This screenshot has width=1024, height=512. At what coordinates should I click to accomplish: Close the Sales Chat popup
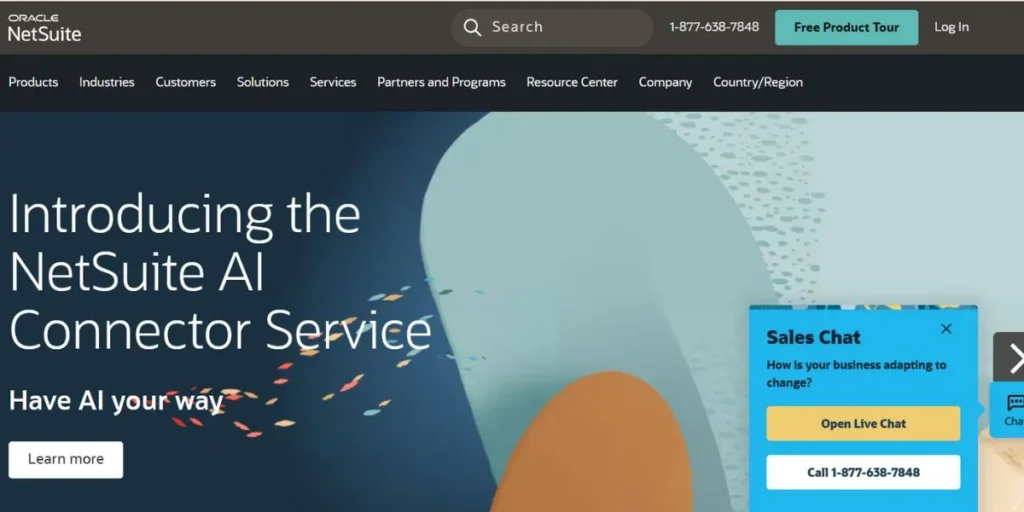click(946, 329)
